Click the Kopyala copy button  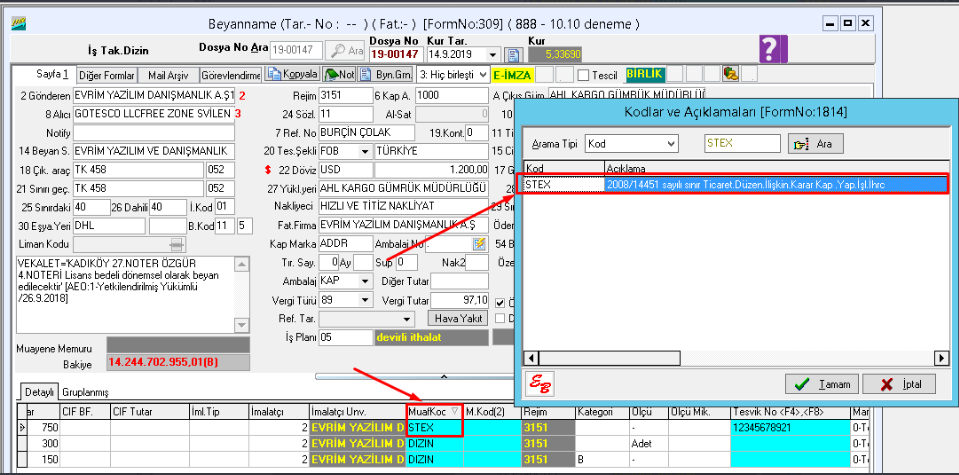(291, 74)
